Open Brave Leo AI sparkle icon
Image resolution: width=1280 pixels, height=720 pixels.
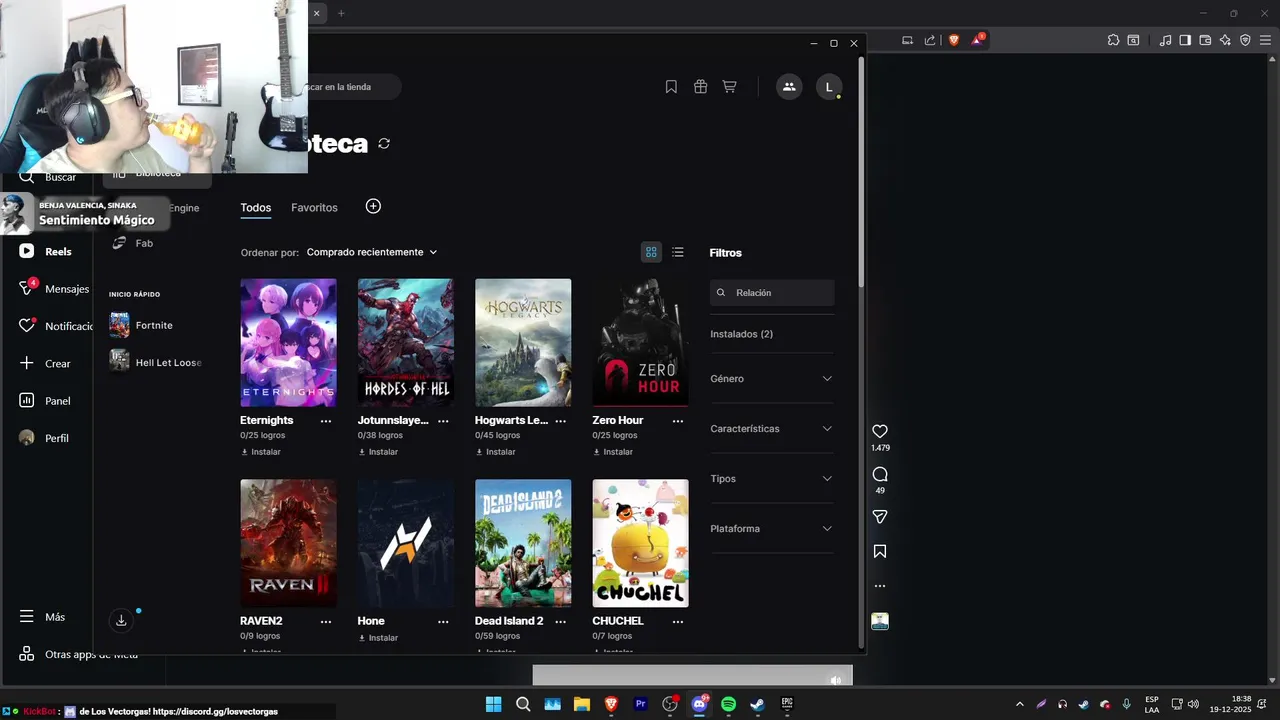pos(1225,40)
